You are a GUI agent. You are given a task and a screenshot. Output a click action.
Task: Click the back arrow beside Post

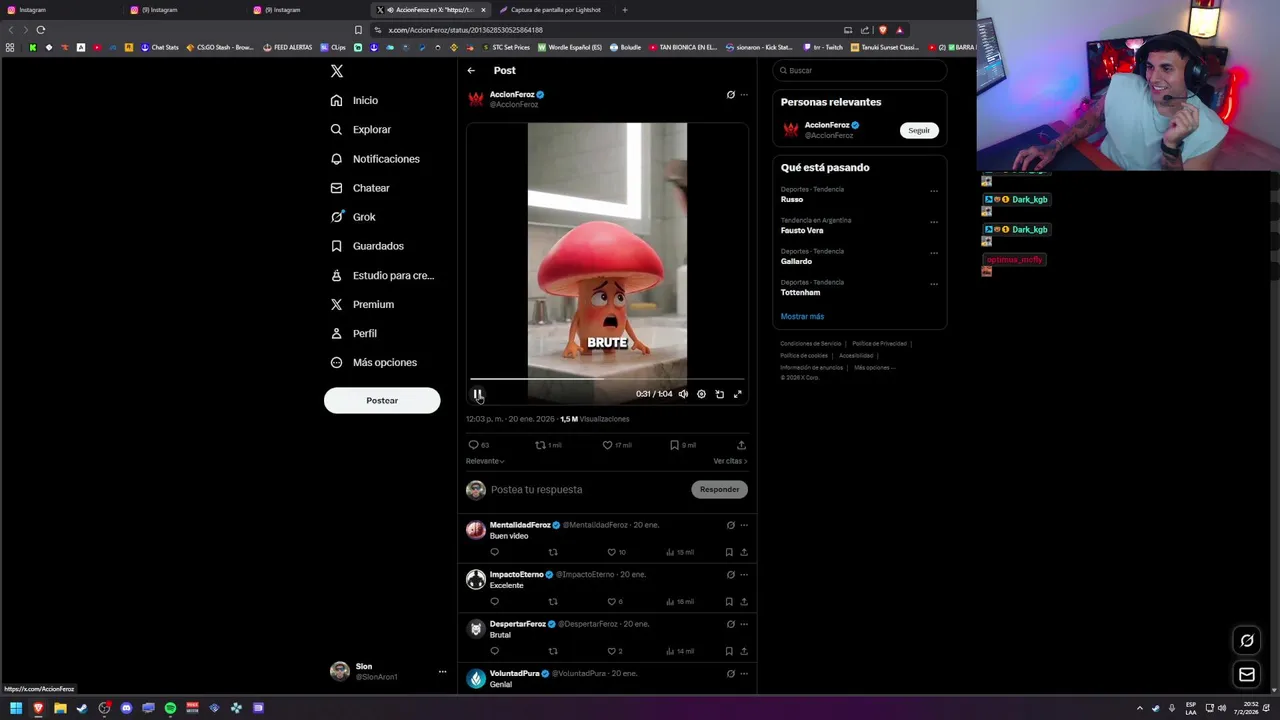click(x=471, y=70)
